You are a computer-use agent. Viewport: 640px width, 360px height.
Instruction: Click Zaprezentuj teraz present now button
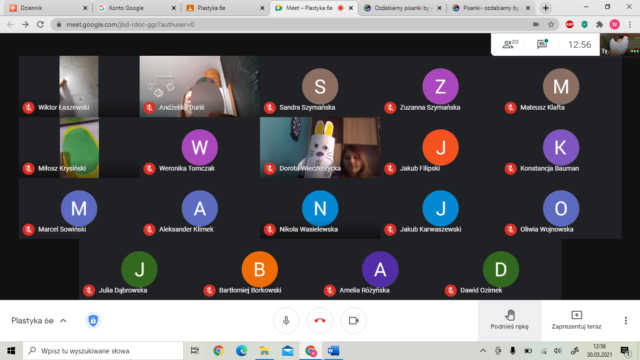(576, 320)
